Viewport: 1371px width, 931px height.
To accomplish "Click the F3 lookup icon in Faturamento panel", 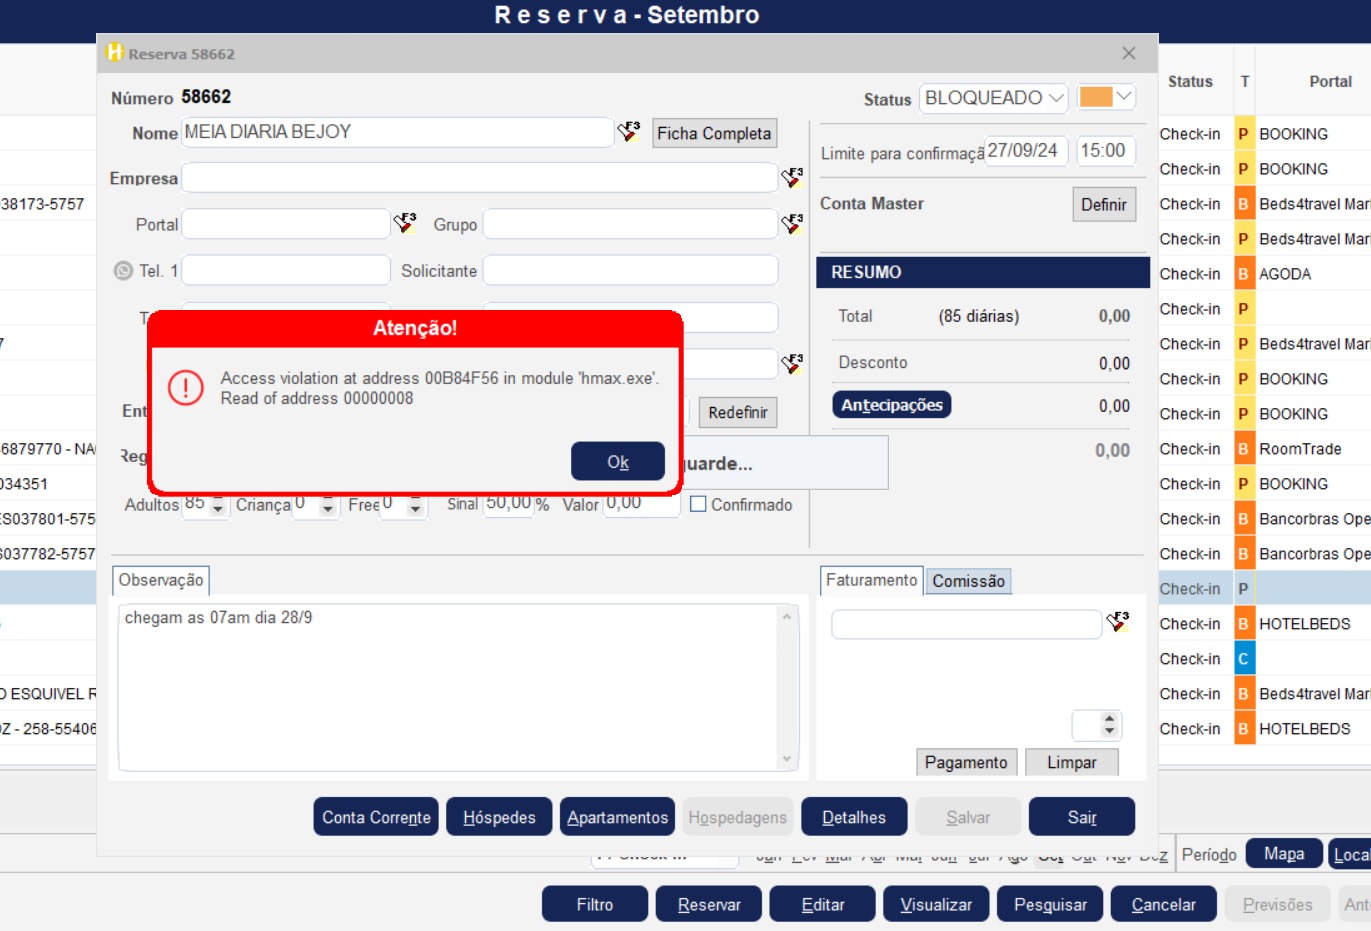I will (1118, 623).
